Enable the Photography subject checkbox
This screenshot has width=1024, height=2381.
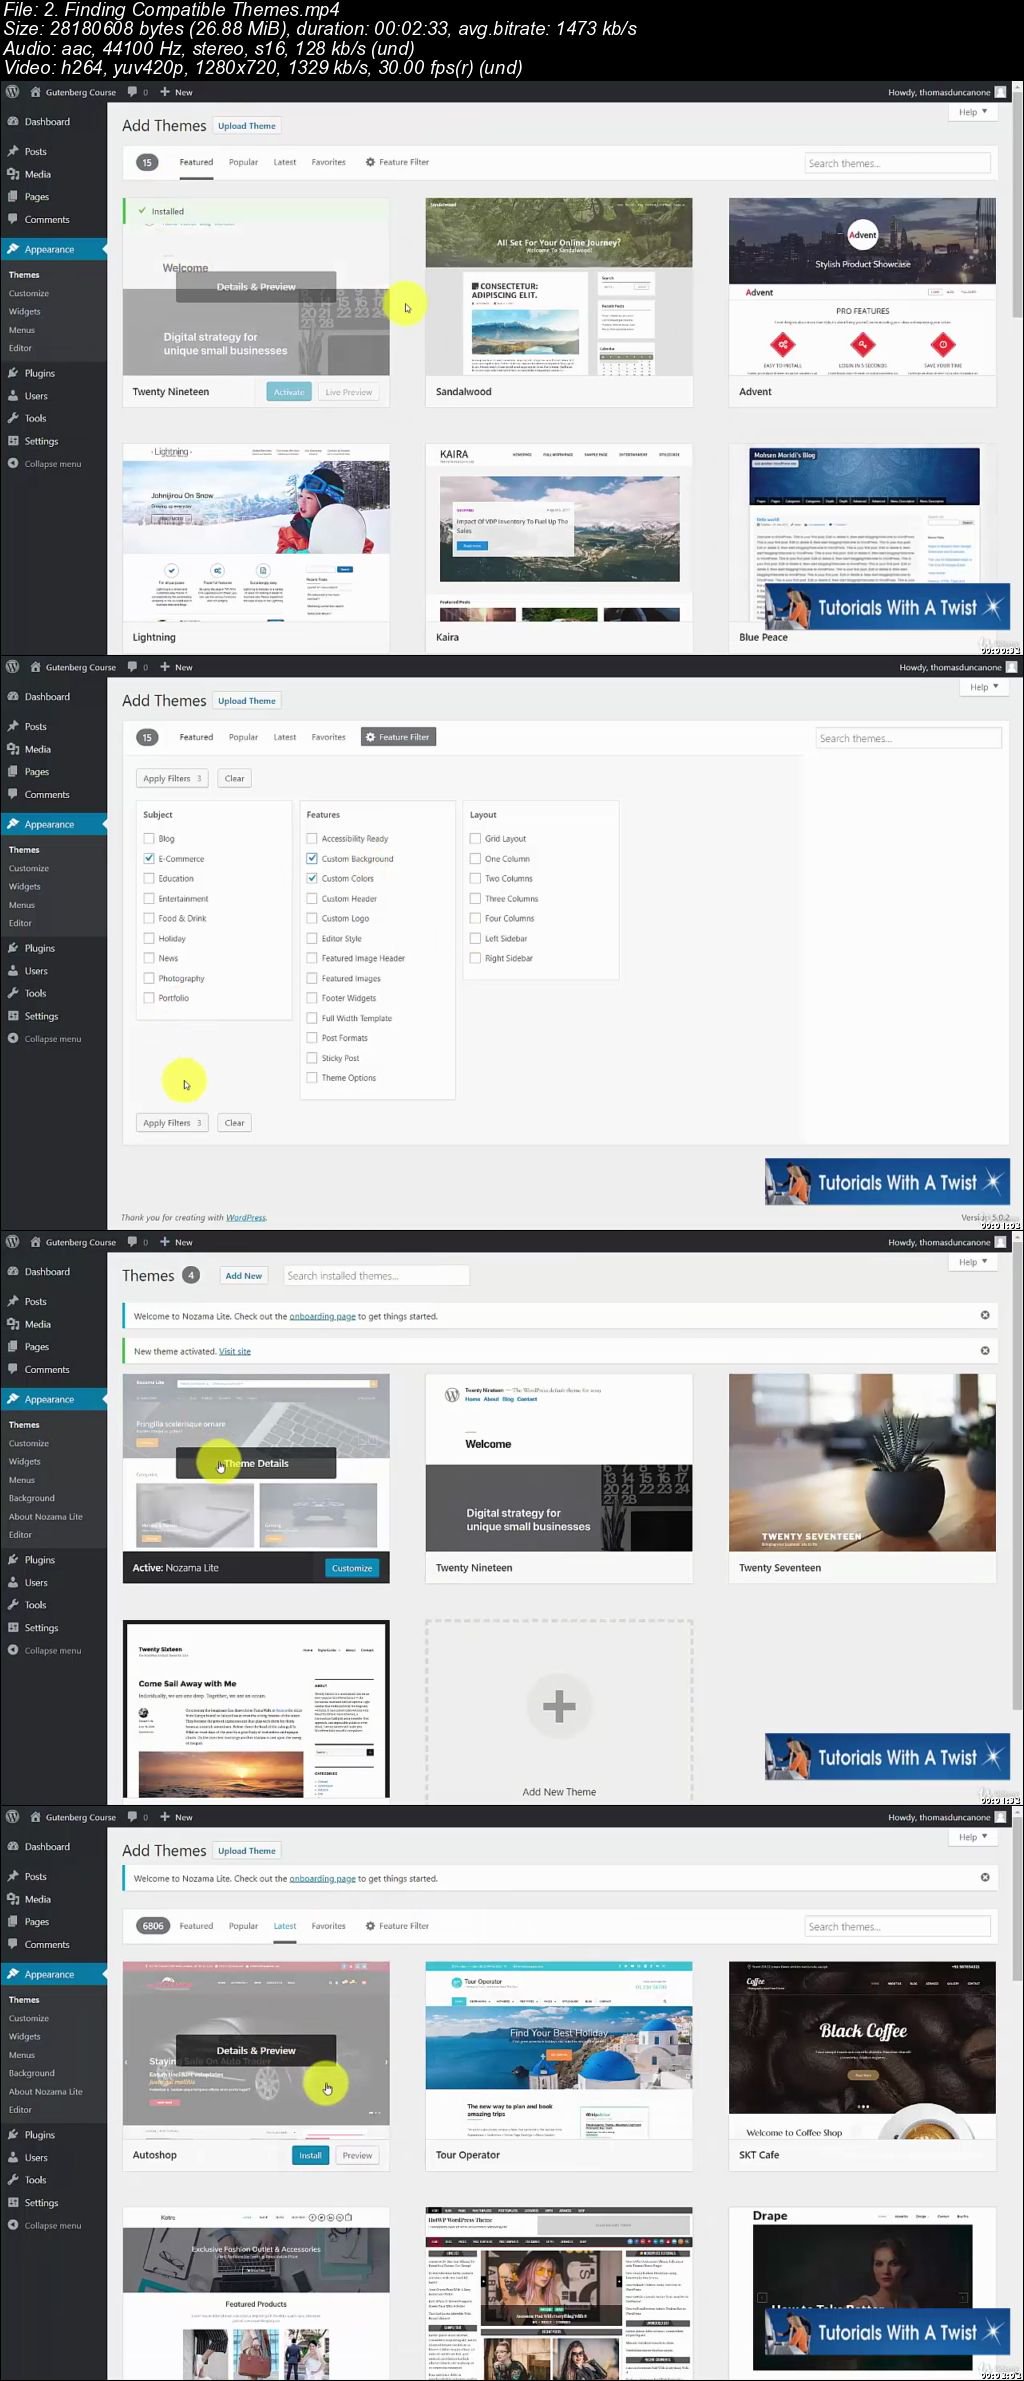click(x=149, y=979)
